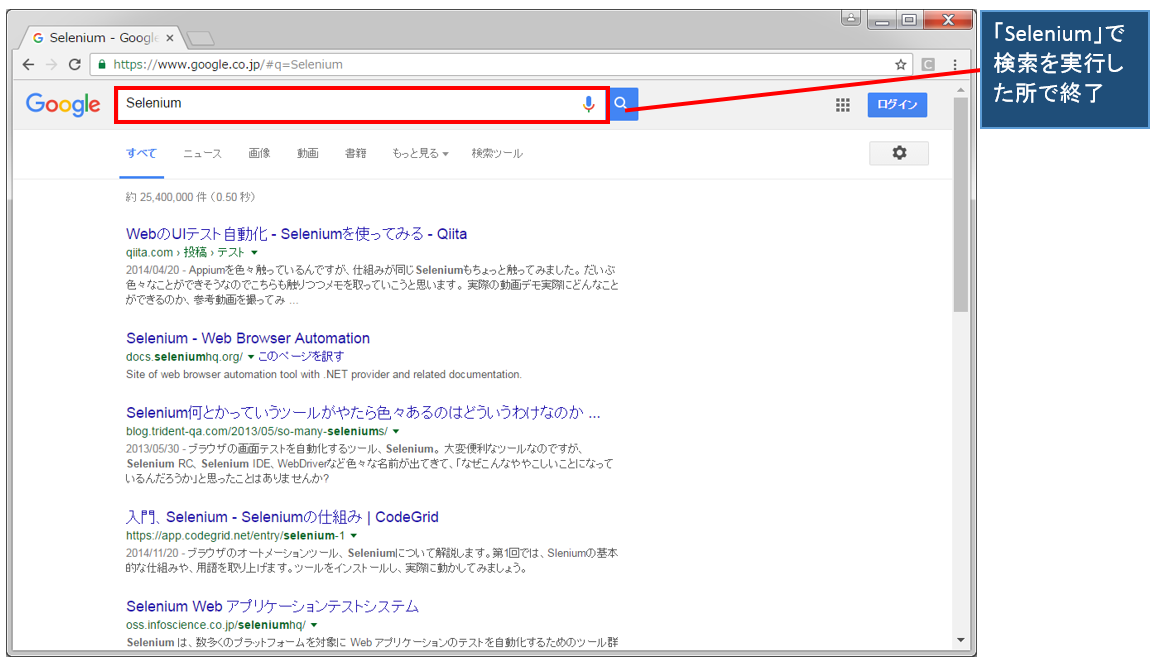Screen dimensions: 1163x665
Task: Open Selenium Web アプリケーションテストシステム link
Action: pyautogui.click(x=272, y=606)
